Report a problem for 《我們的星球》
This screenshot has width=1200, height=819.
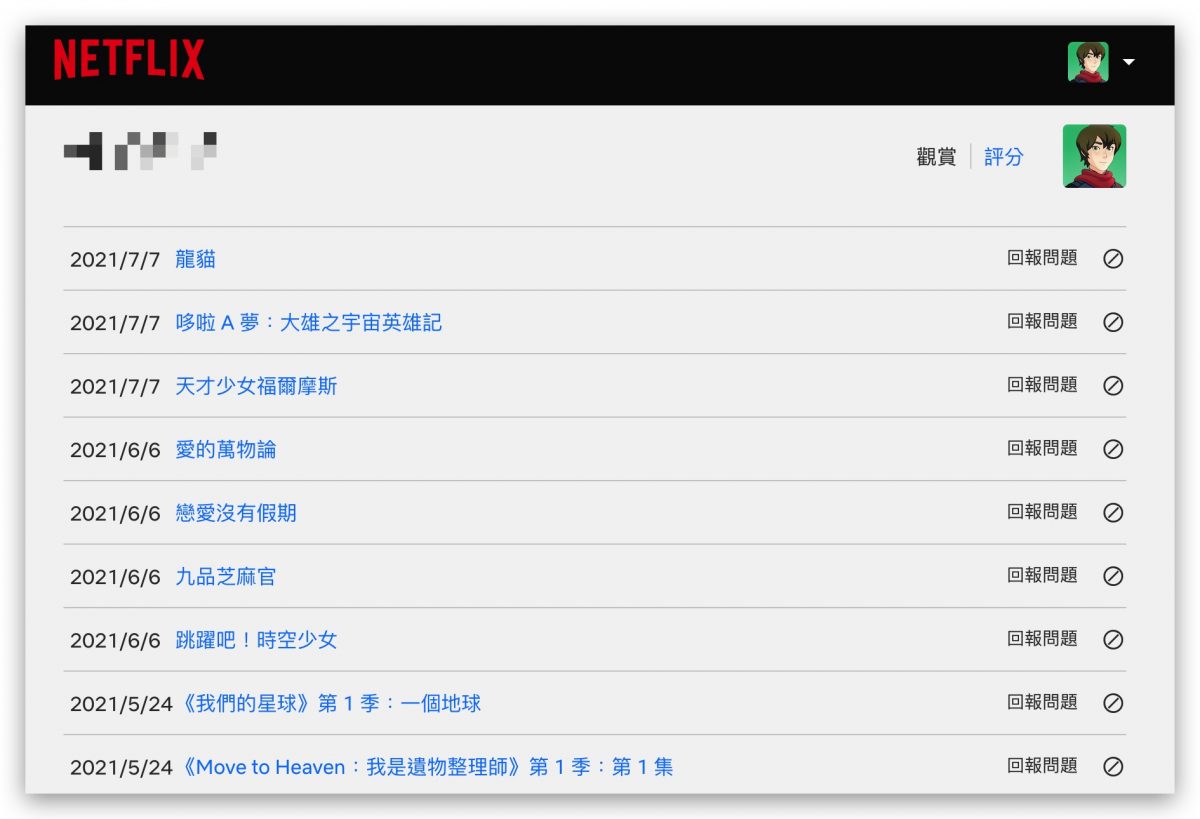[1042, 702]
